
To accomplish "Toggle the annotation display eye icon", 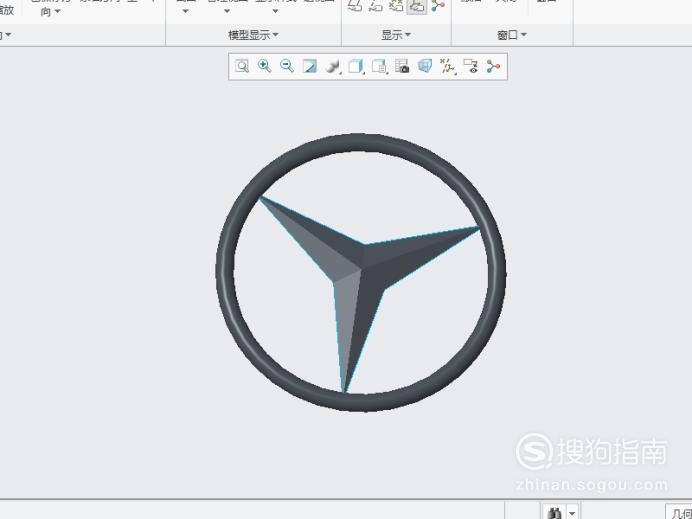I will [470, 67].
